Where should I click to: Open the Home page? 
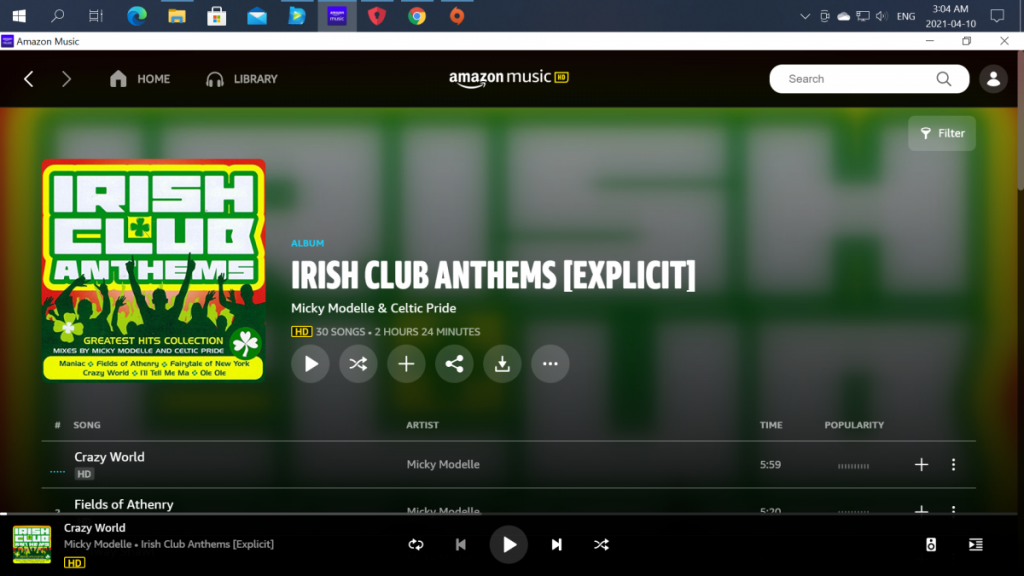140,79
